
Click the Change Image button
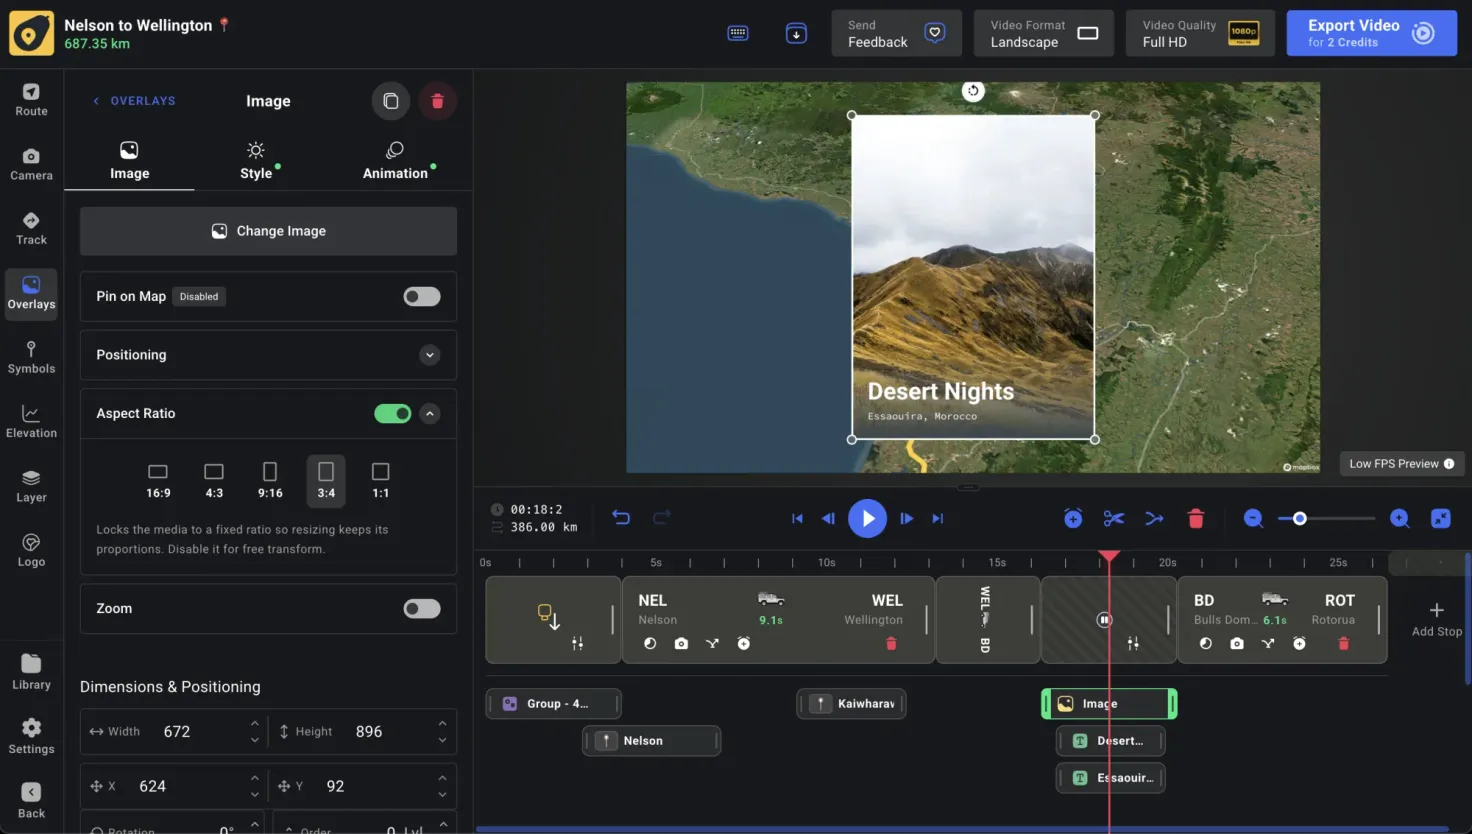(x=268, y=231)
